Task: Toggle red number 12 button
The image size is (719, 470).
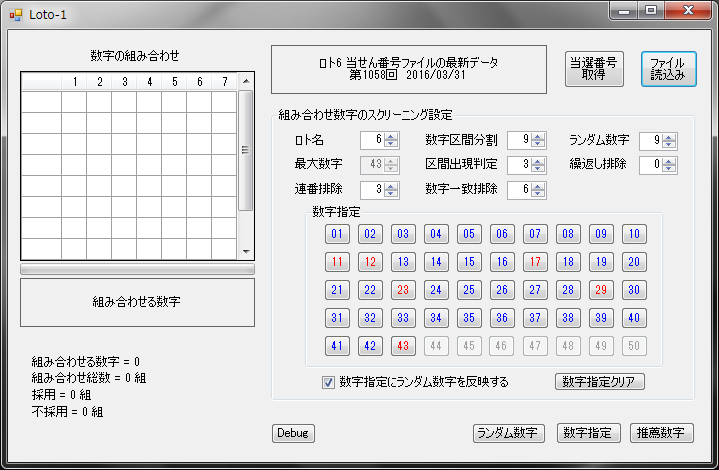Action: point(370,262)
